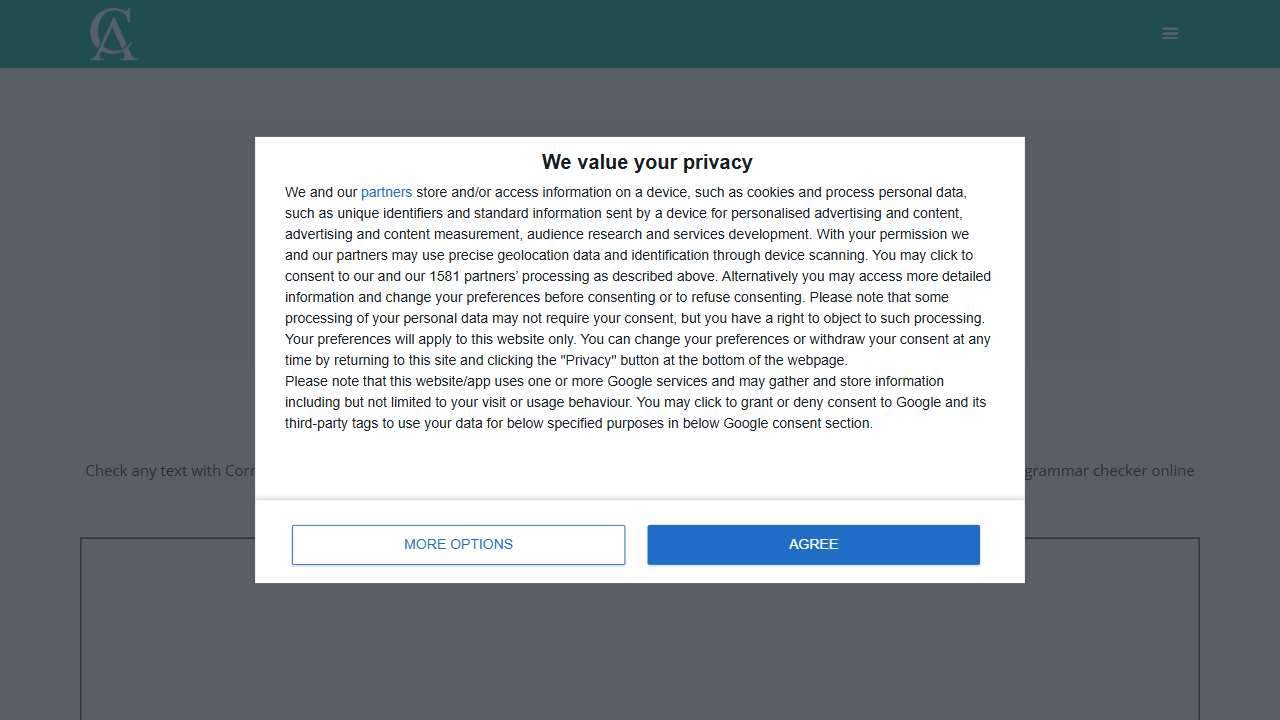
Task: Click the "Check any text with" description
Action: 170,470
